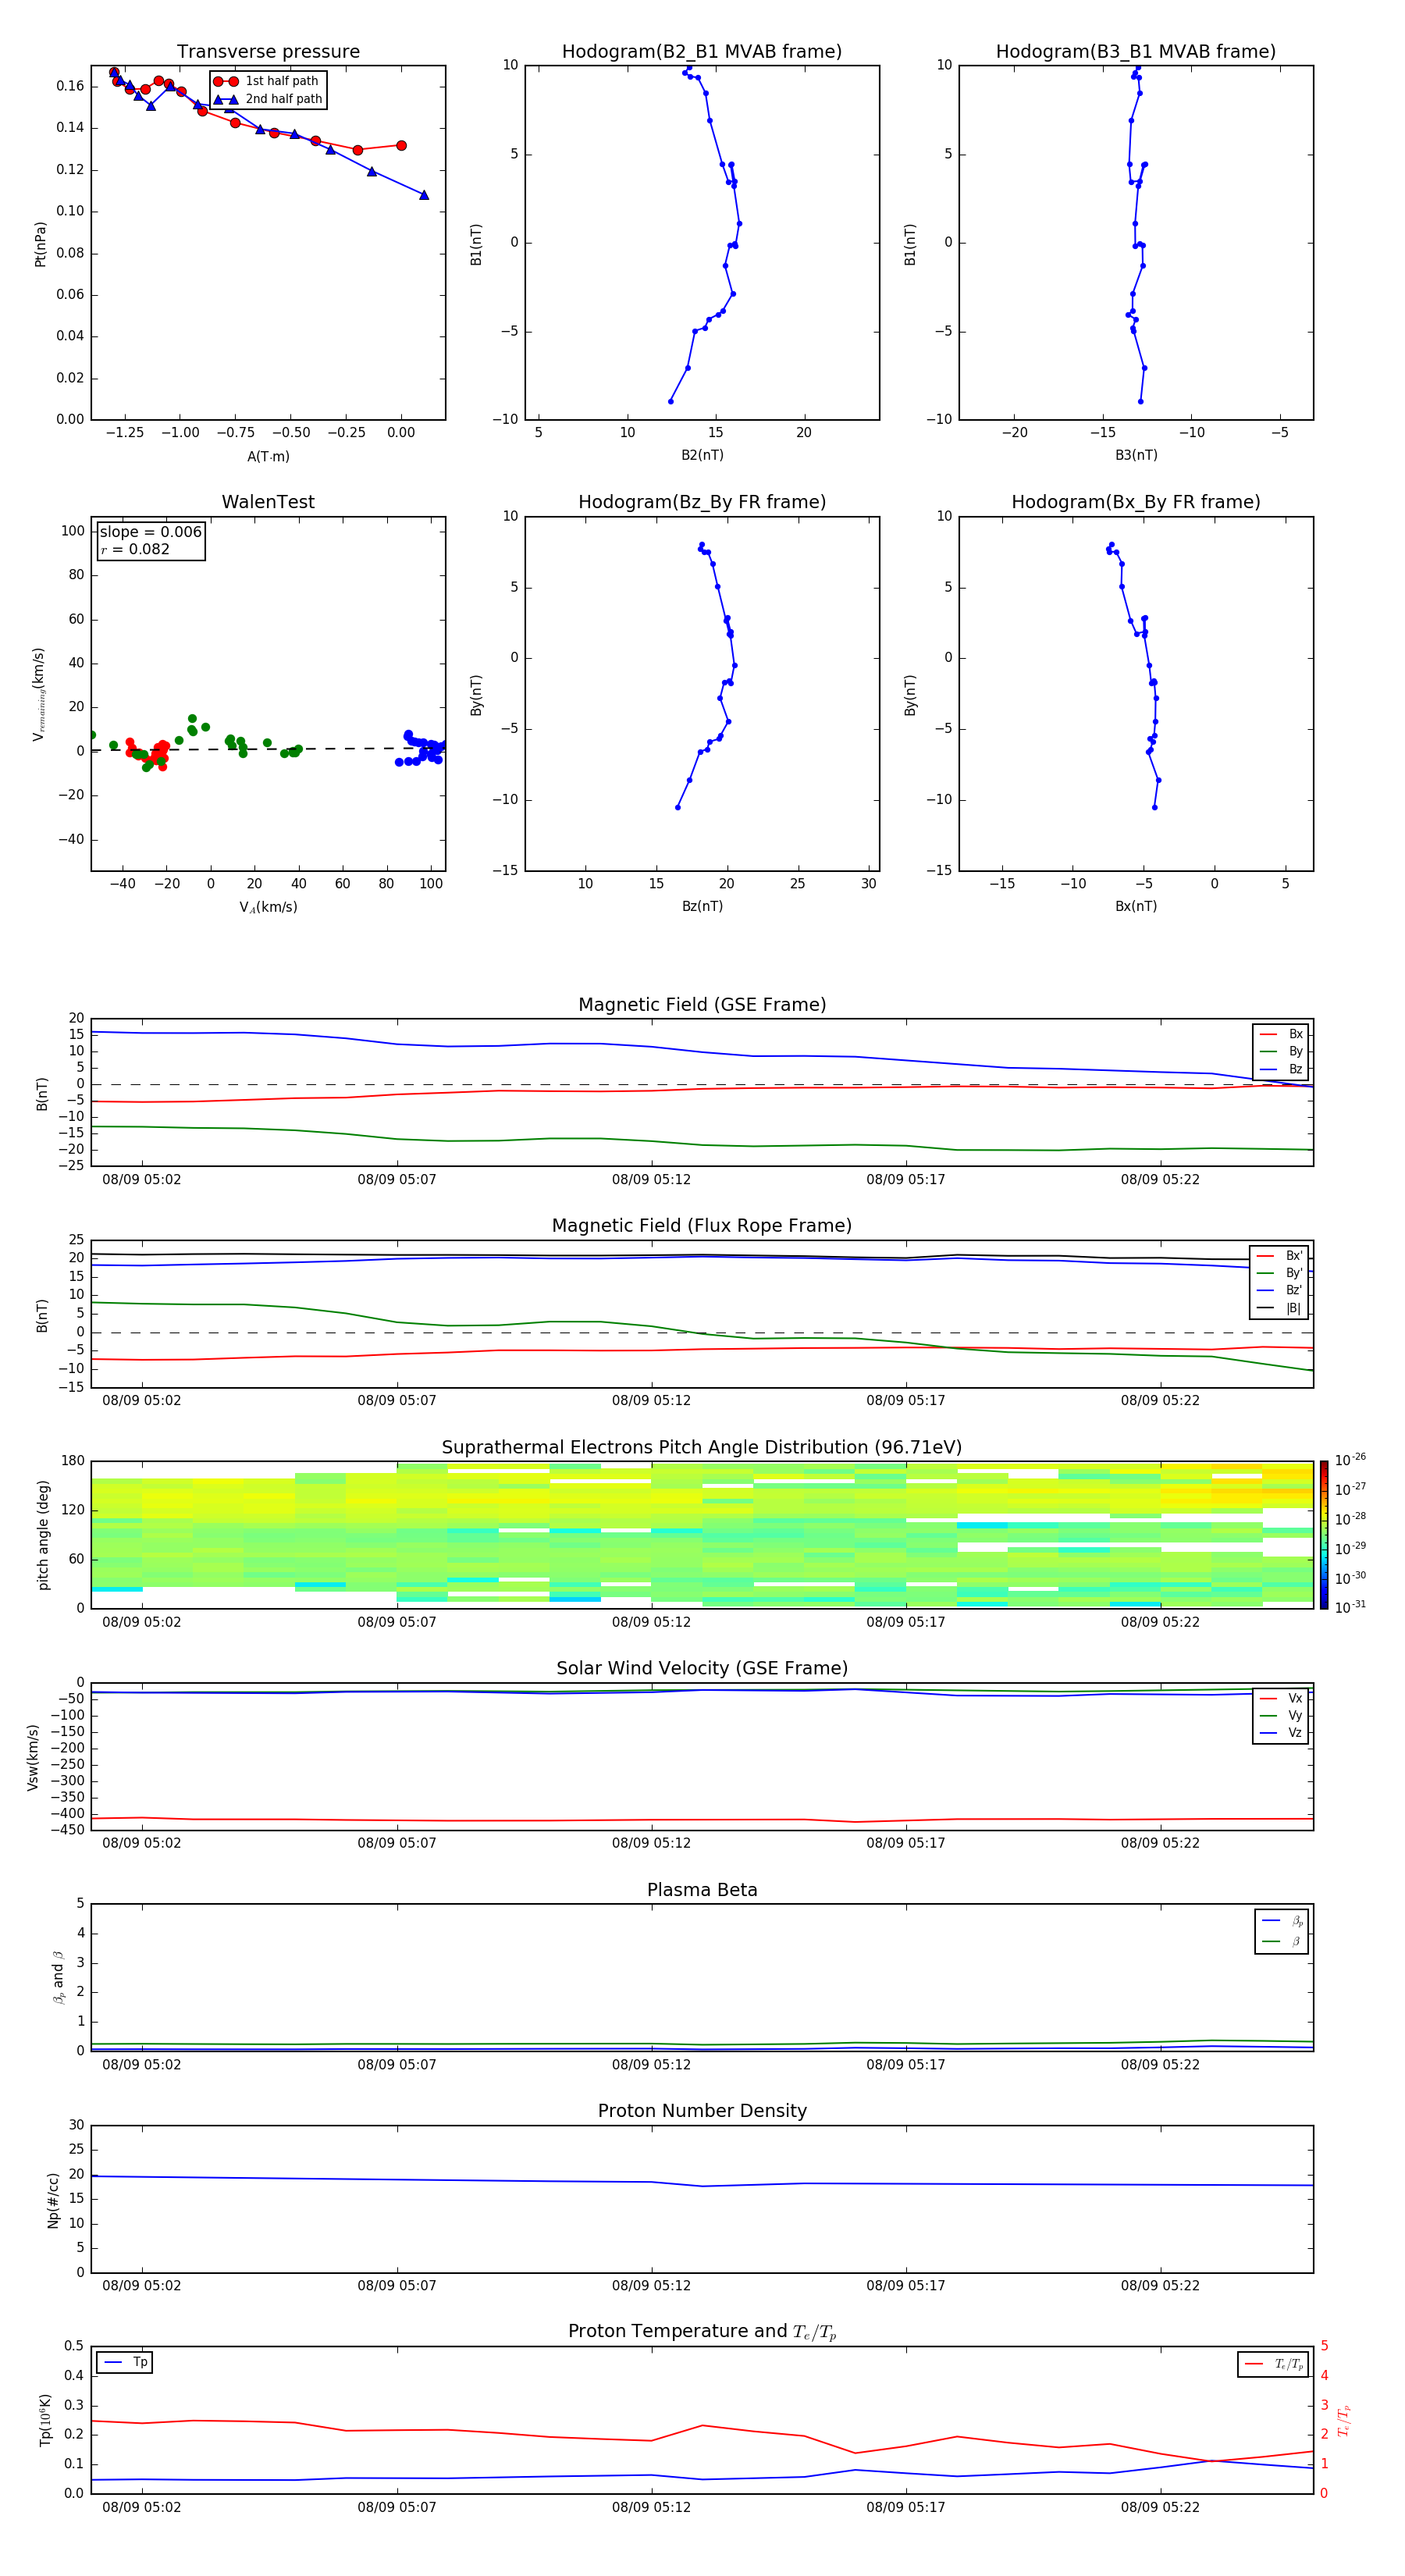Image resolution: width=1405 pixels, height=2576 pixels.
Task: Click 'slope = 0.006' annotation text
Action: coord(151,532)
